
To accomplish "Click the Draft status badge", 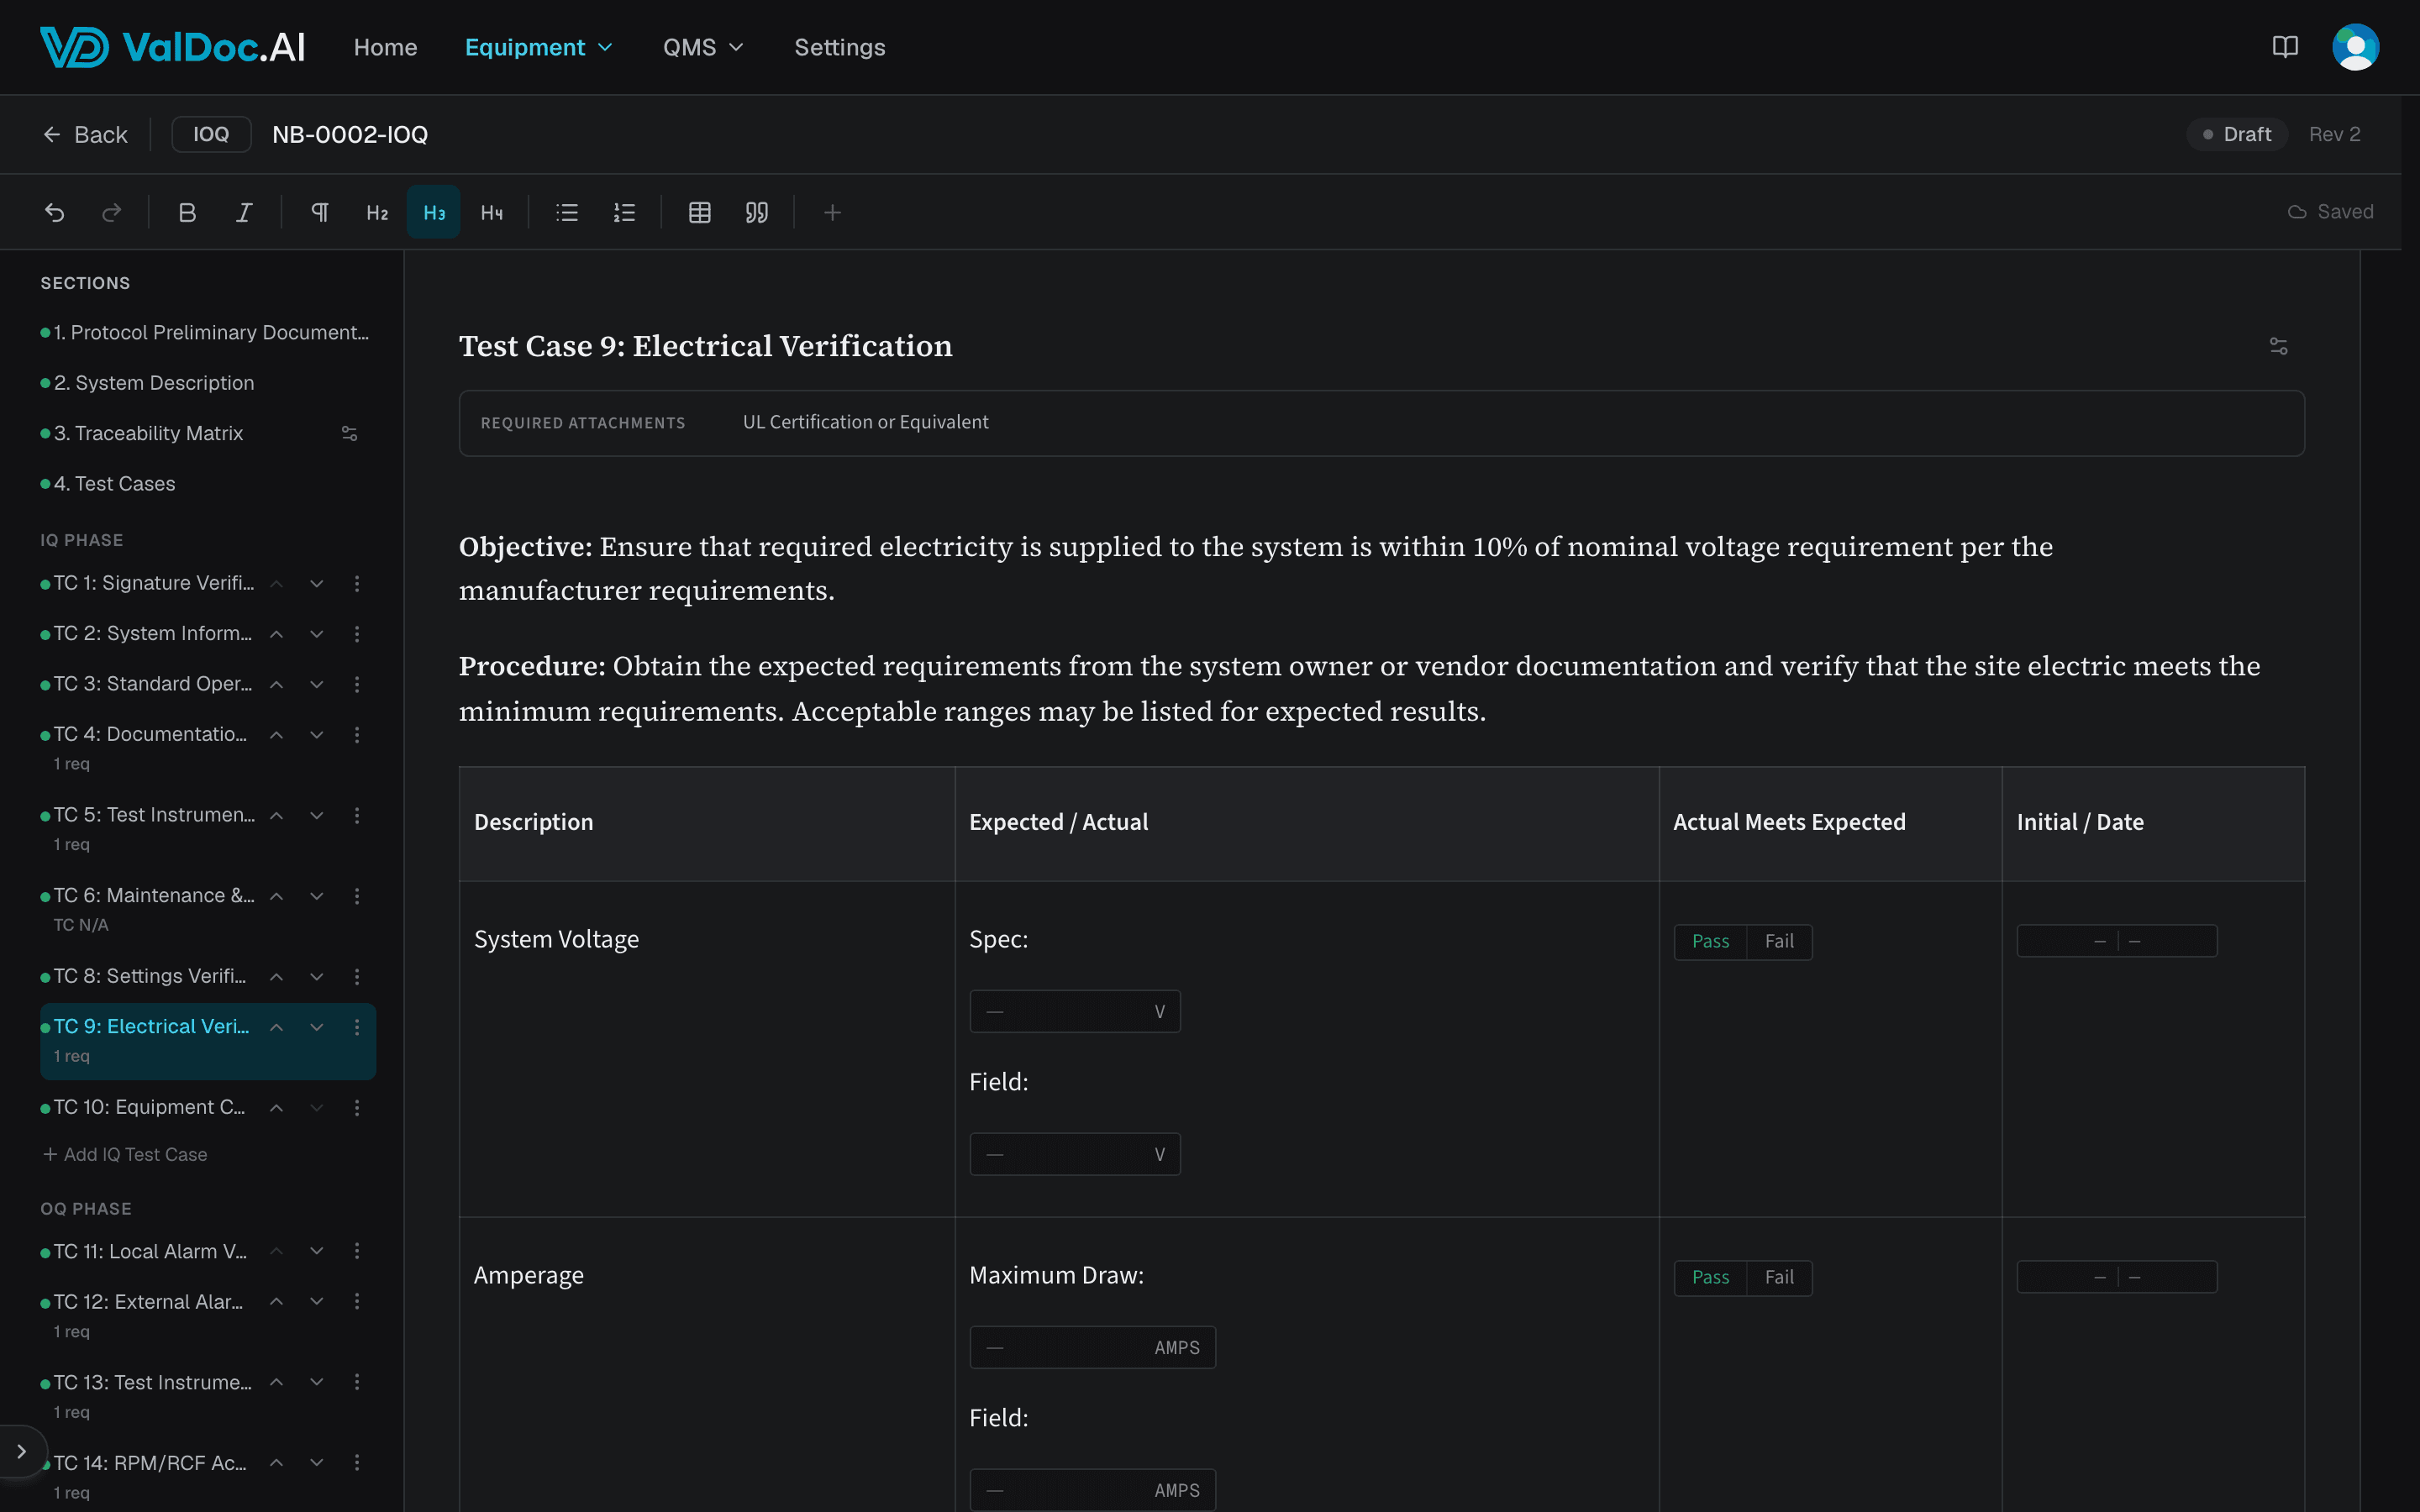I will pyautogui.click(x=2237, y=134).
